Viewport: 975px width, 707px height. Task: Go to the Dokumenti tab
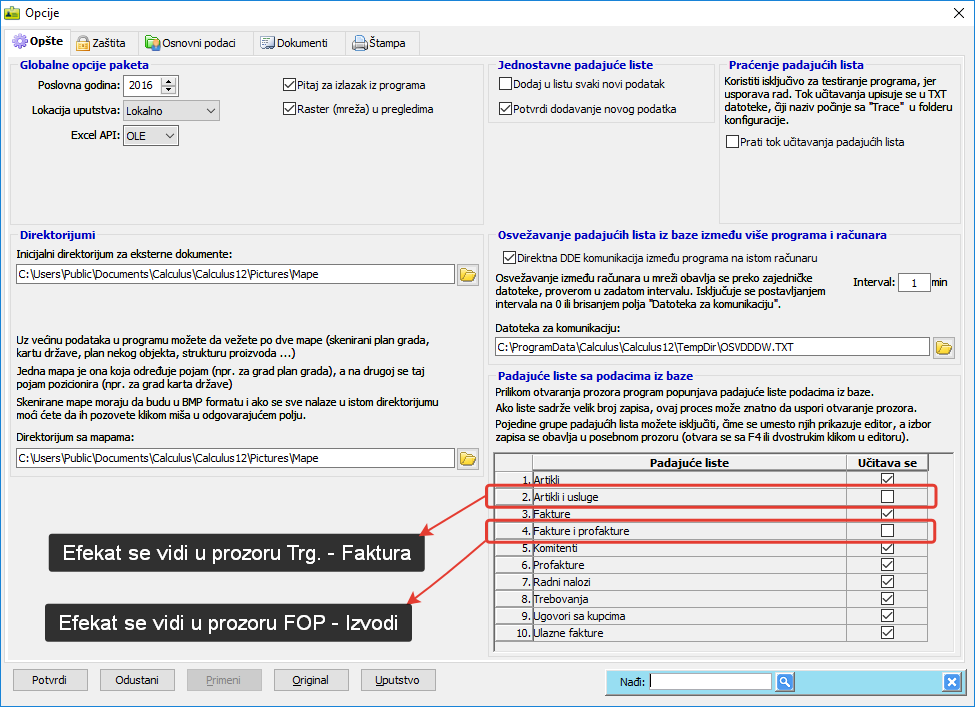point(294,43)
